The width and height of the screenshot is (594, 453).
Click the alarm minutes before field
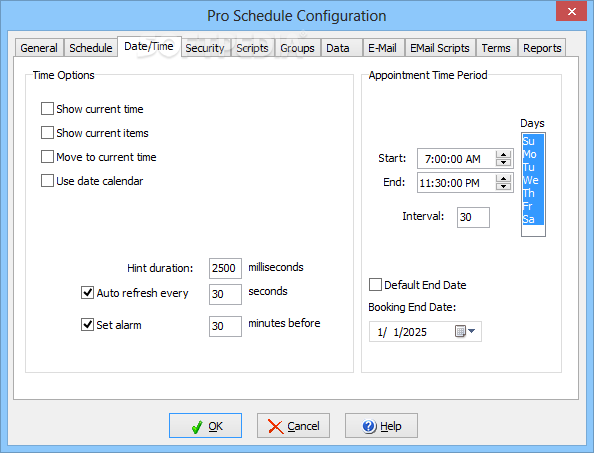point(225,326)
